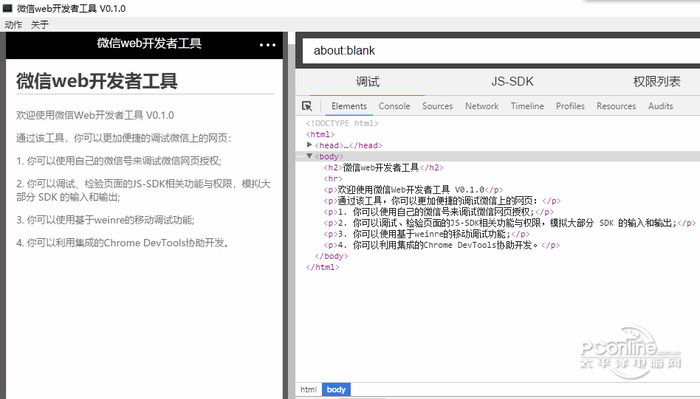
Task: Collapse the body element node
Action: [309, 156]
